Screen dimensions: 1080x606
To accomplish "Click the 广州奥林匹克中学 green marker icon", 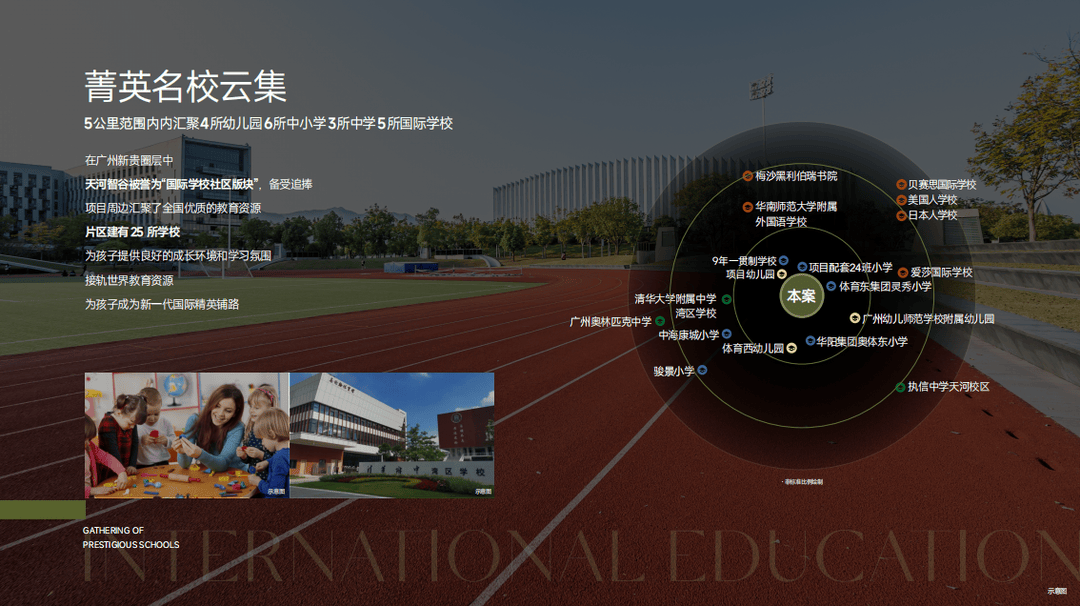I will [660, 322].
